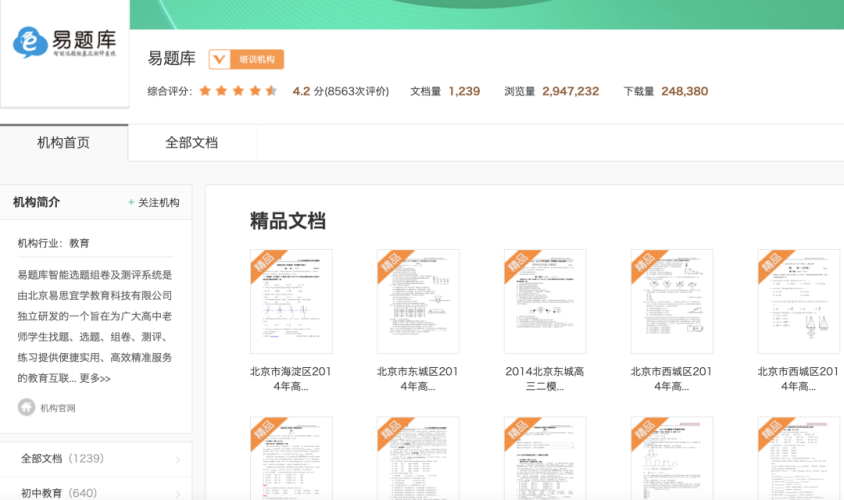Click the 易题库 institution name heading
844x500 pixels.
point(172,58)
